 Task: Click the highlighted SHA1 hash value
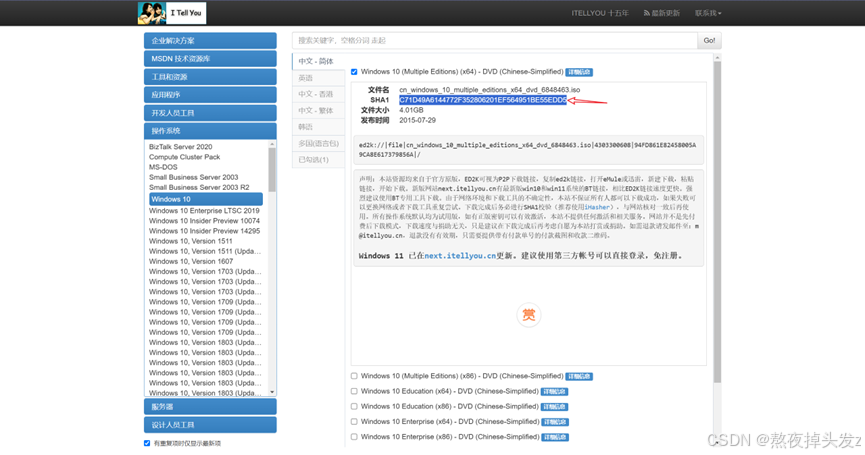[x=483, y=100]
